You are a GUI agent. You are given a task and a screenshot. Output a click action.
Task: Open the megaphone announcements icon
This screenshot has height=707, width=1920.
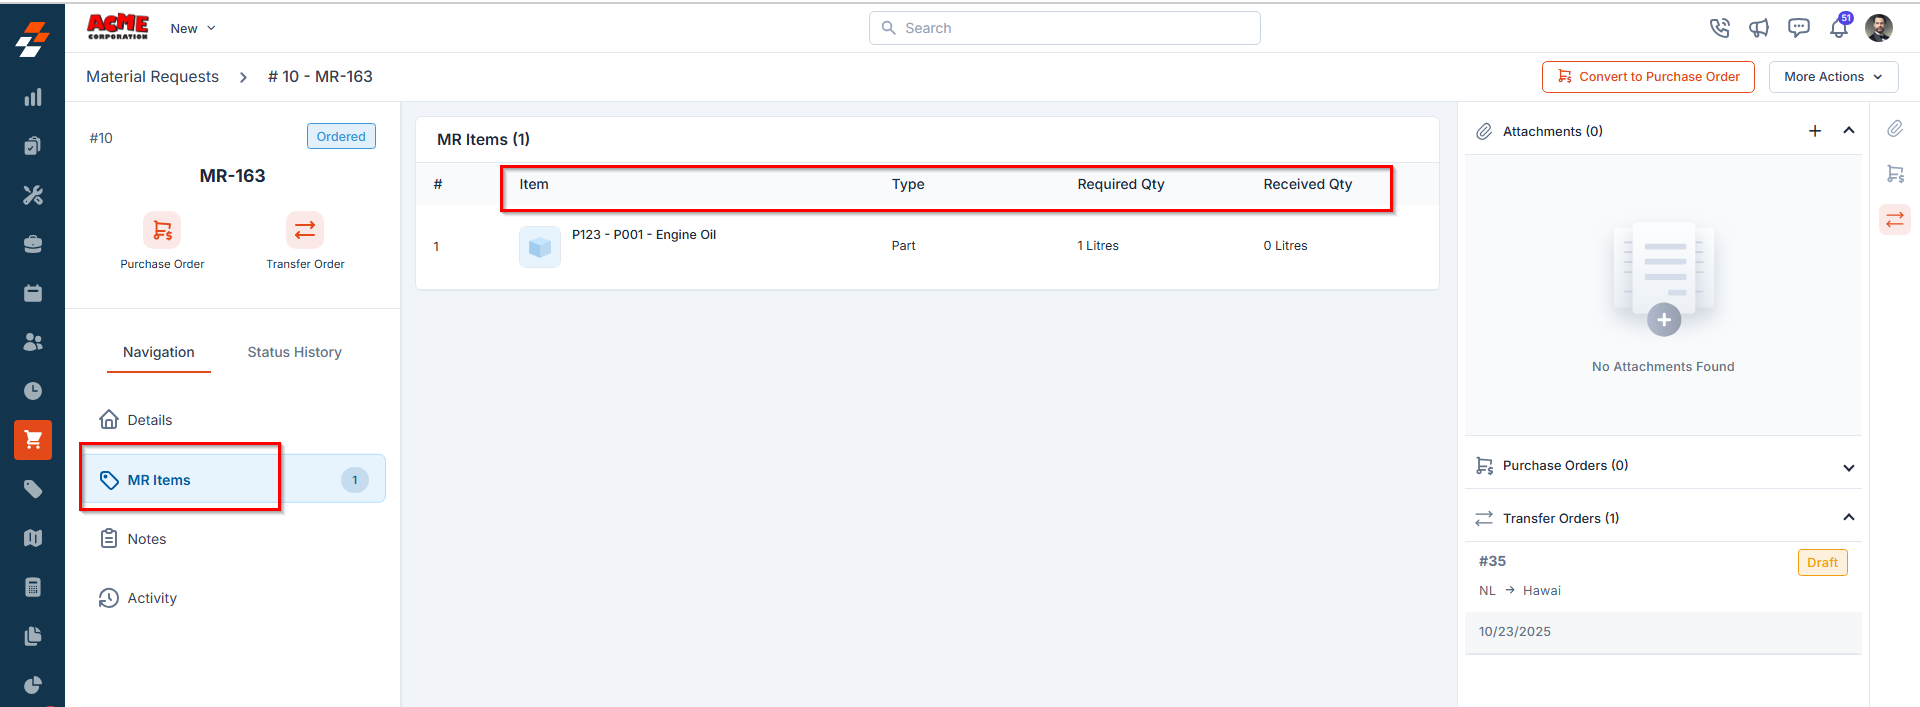click(1759, 28)
